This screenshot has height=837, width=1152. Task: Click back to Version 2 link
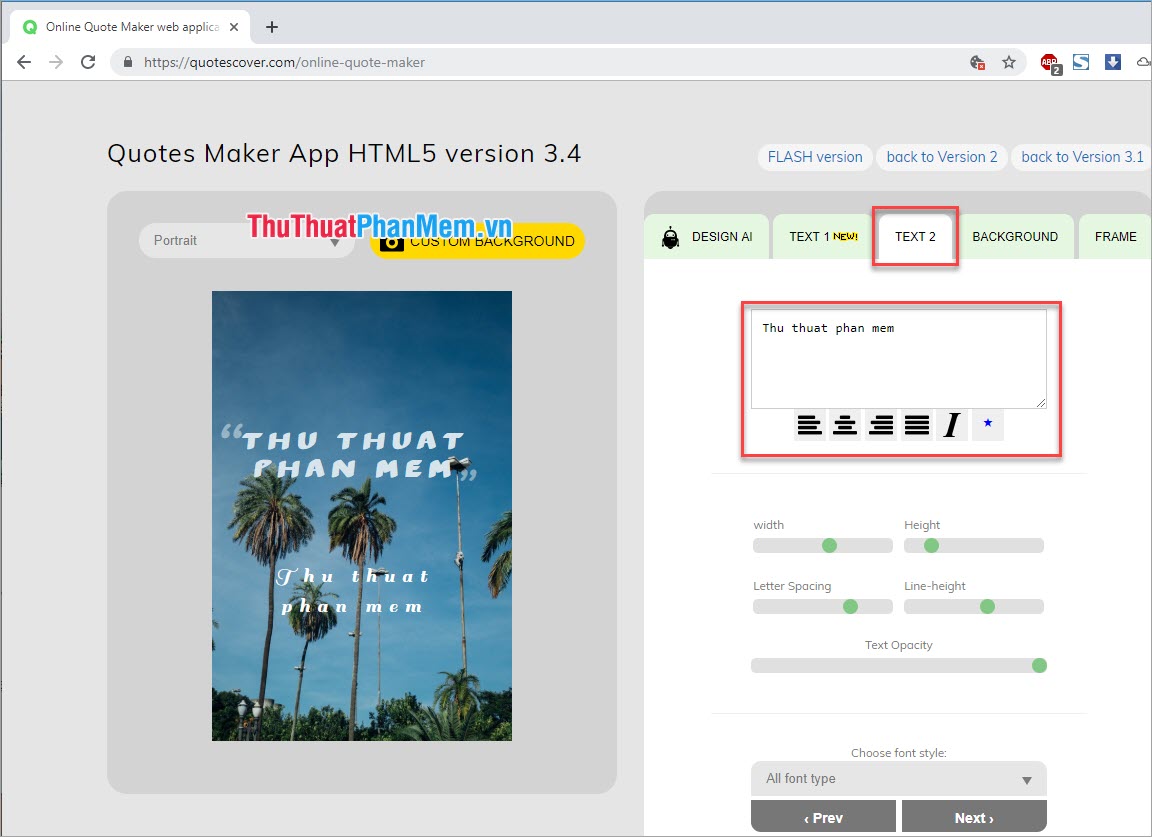(941, 157)
